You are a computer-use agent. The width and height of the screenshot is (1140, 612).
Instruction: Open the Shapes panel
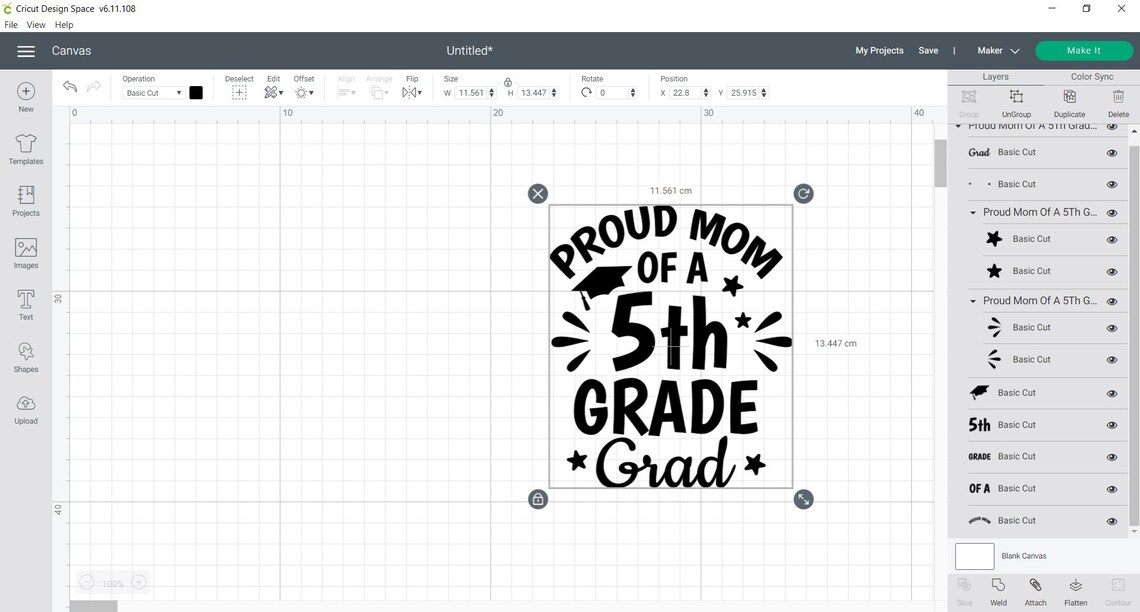coord(25,356)
